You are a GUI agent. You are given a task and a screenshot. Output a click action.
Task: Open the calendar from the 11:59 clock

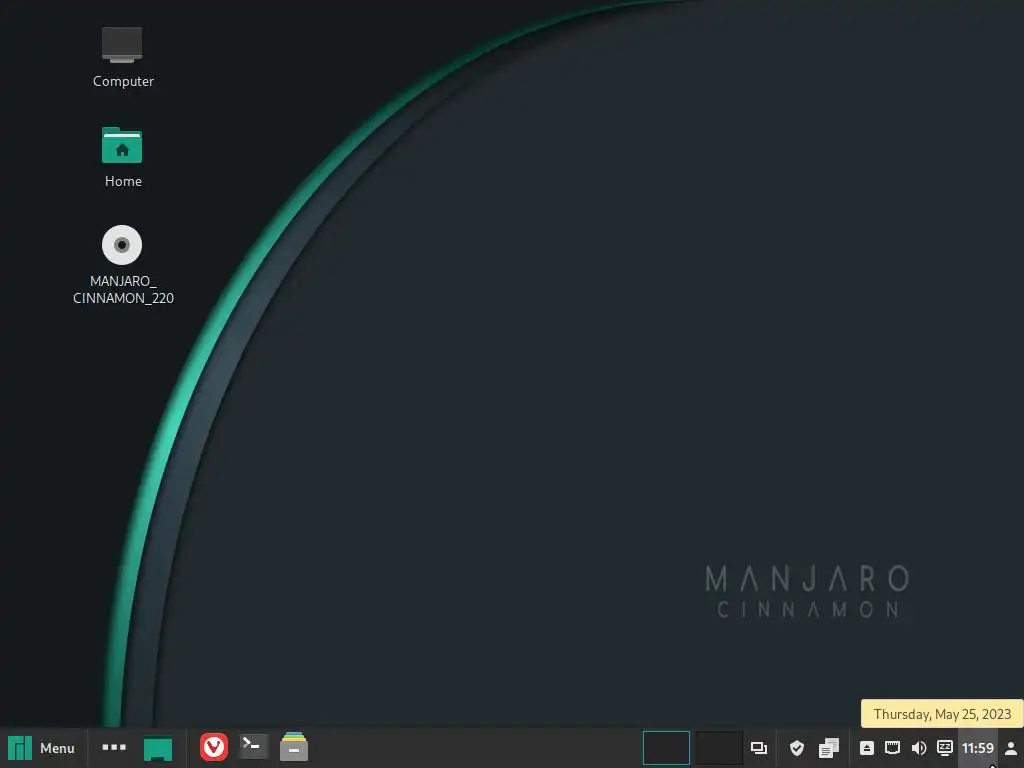978,748
